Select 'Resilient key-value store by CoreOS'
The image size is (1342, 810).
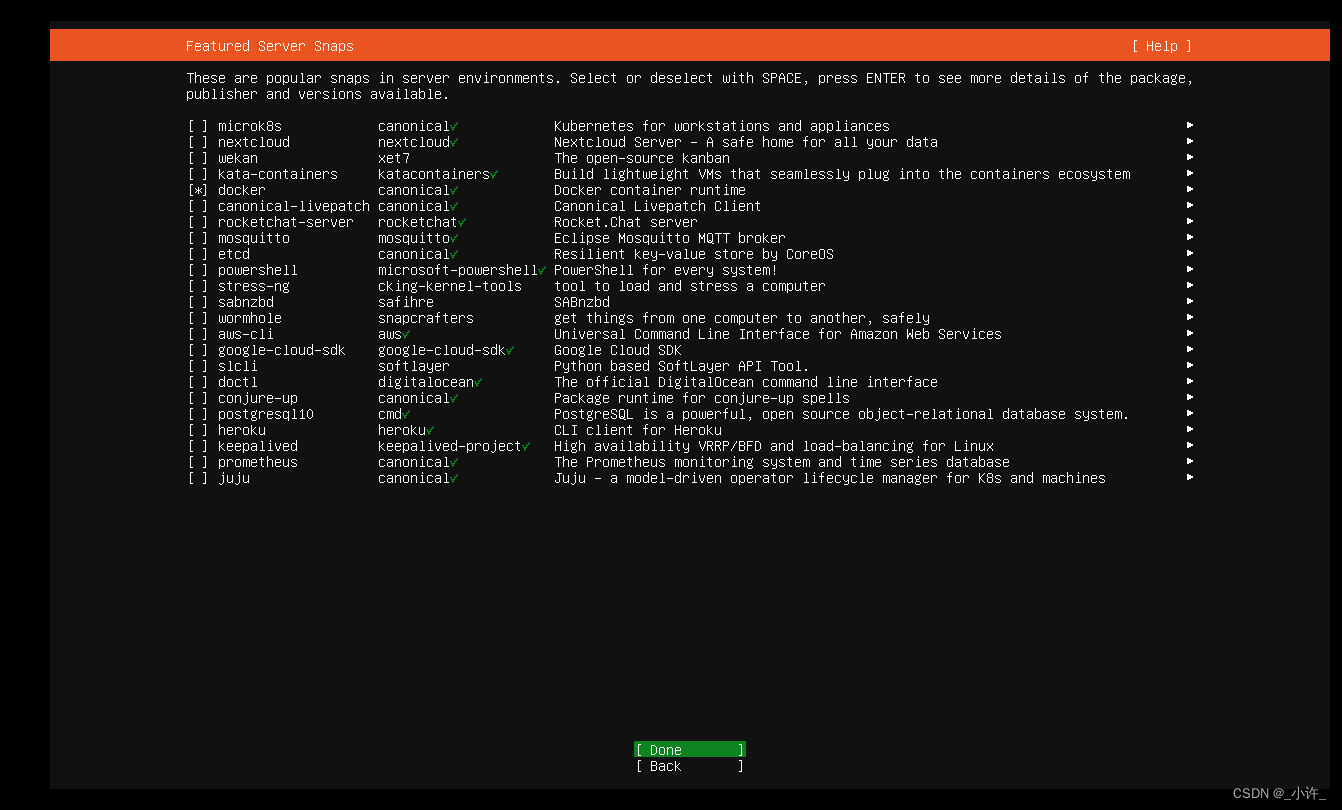pyautogui.click(x=694, y=254)
